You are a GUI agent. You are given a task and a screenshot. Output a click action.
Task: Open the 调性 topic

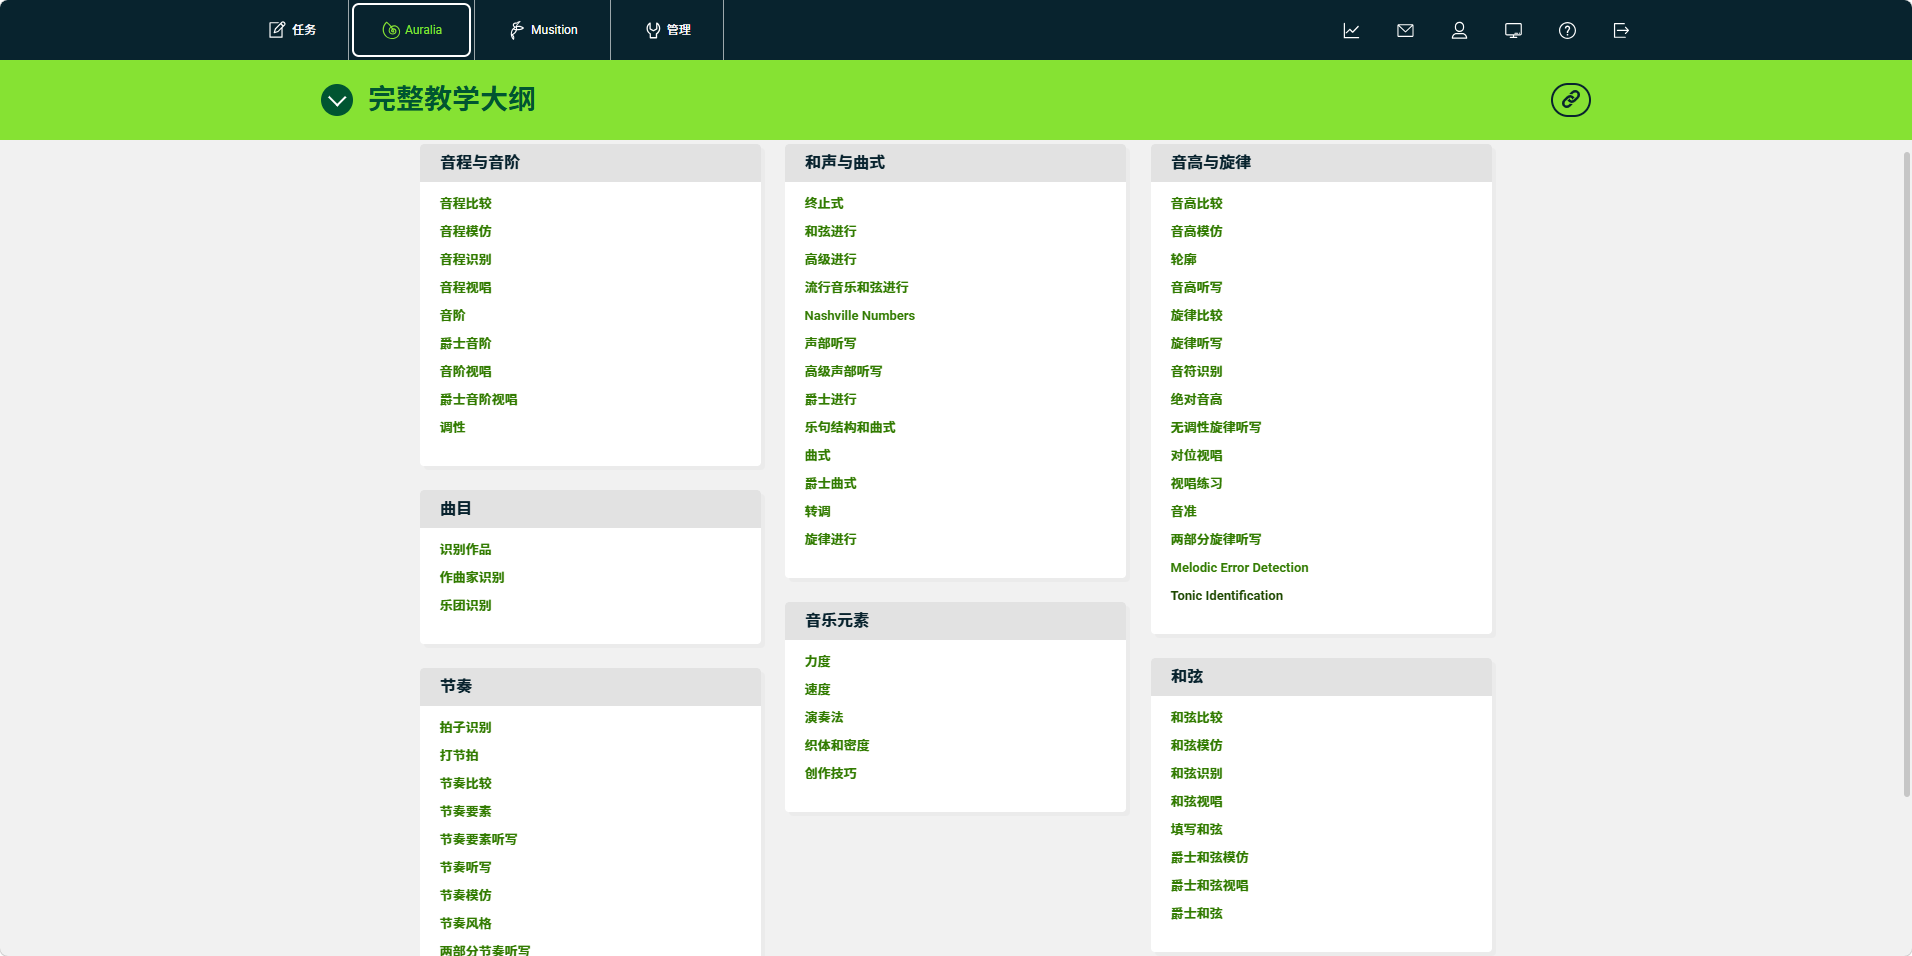(453, 427)
